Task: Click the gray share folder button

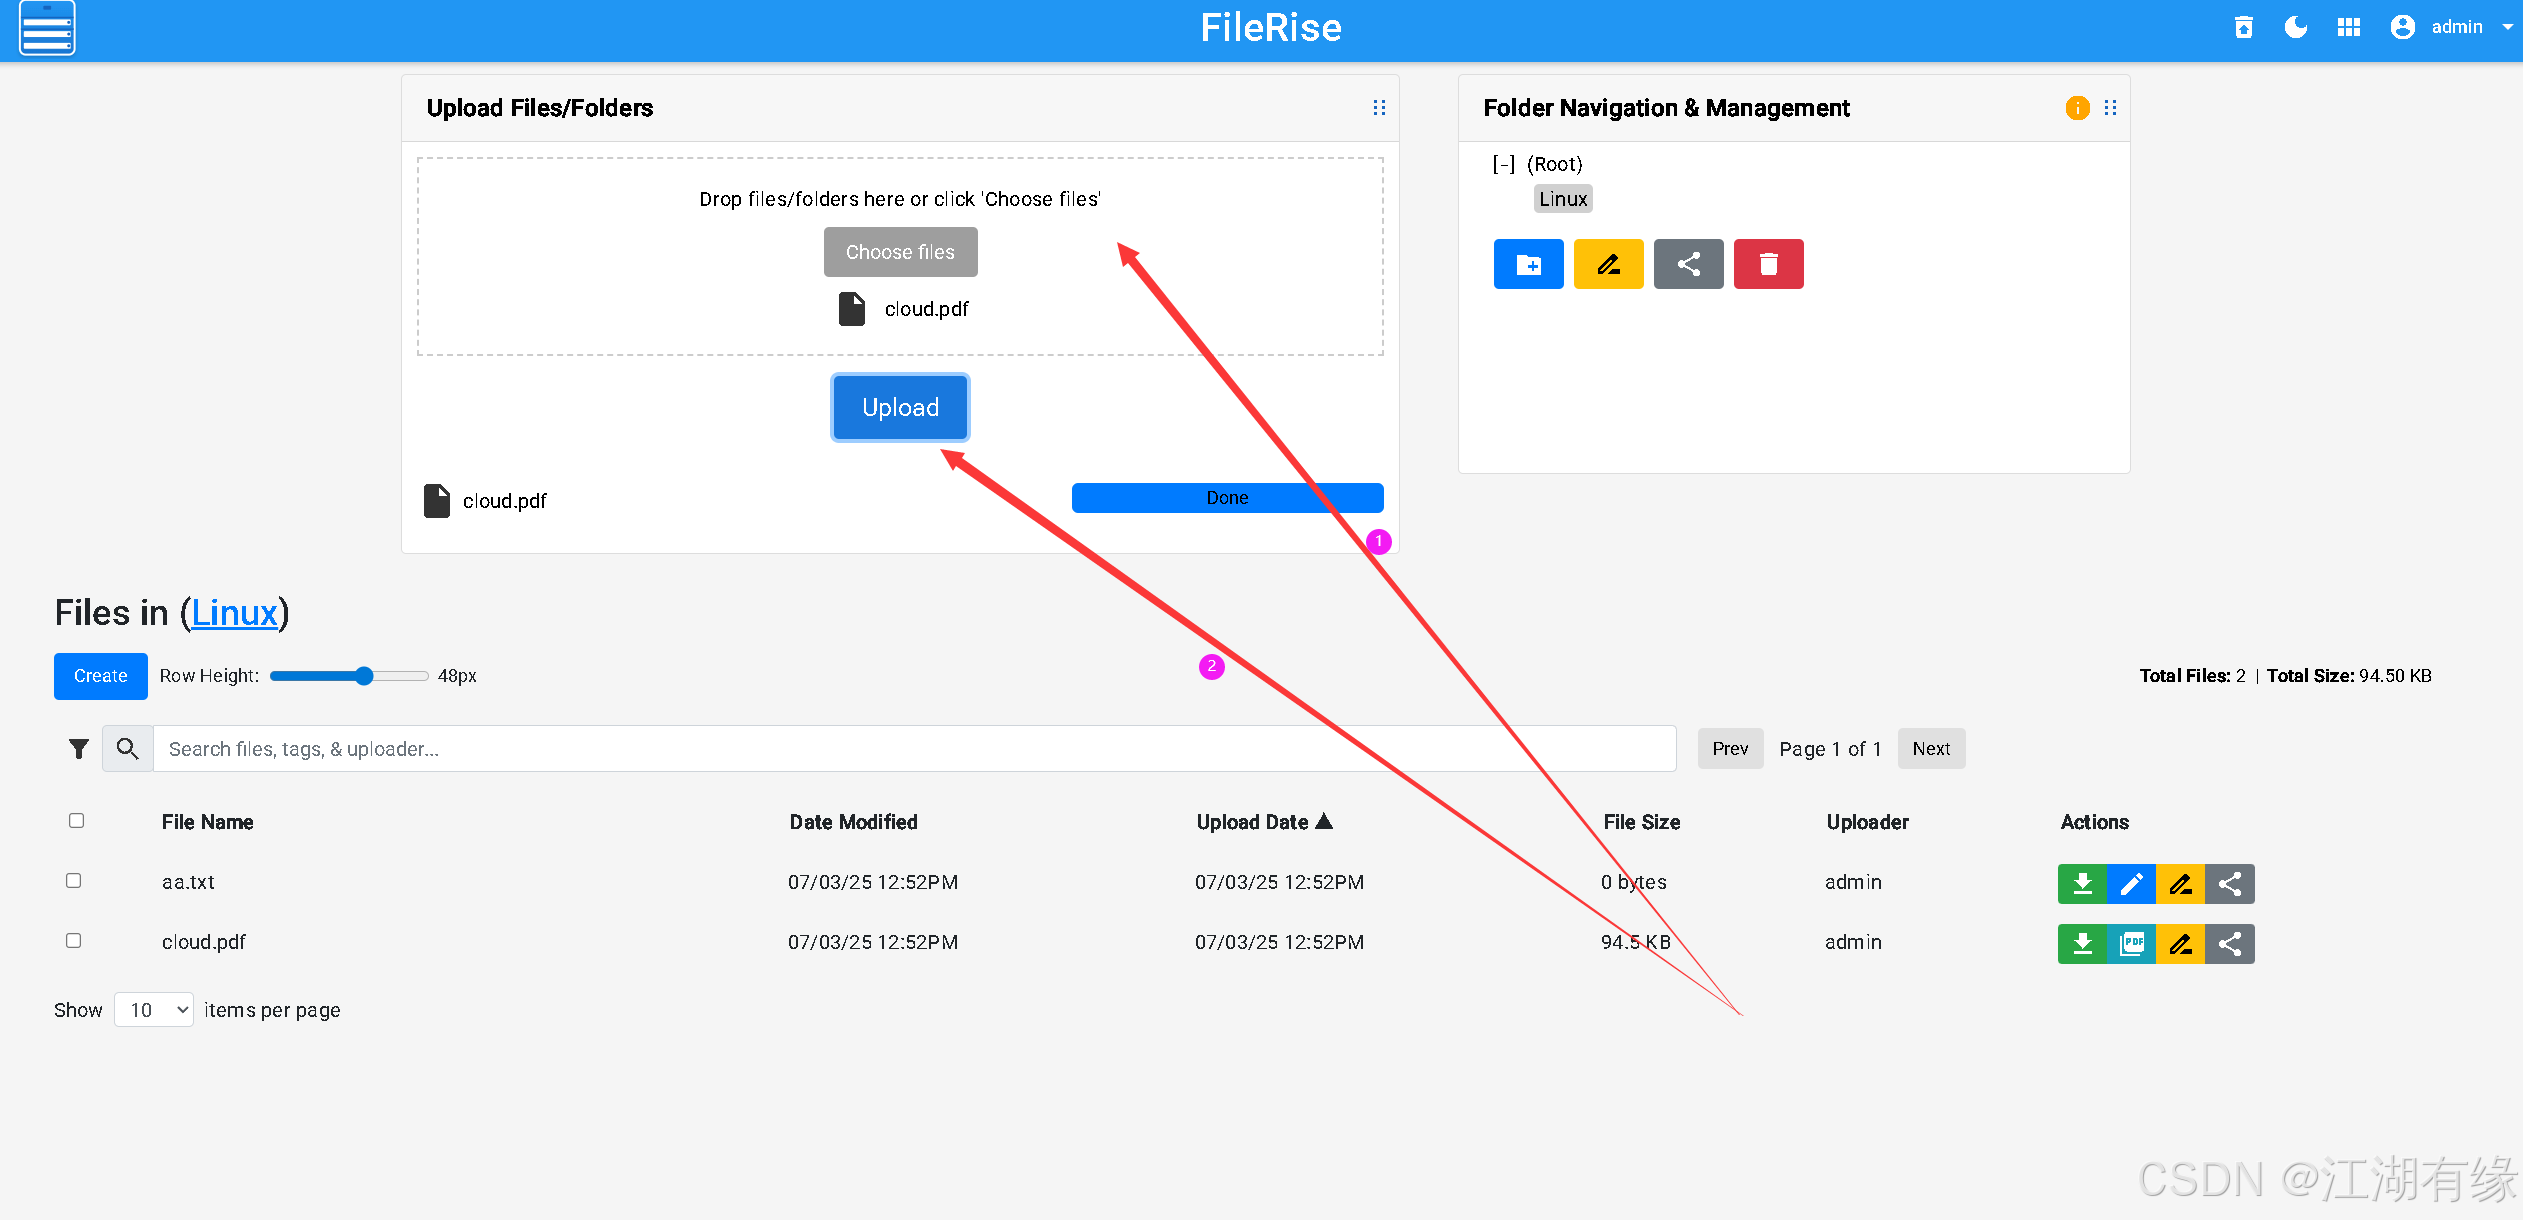Action: point(1688,264)
